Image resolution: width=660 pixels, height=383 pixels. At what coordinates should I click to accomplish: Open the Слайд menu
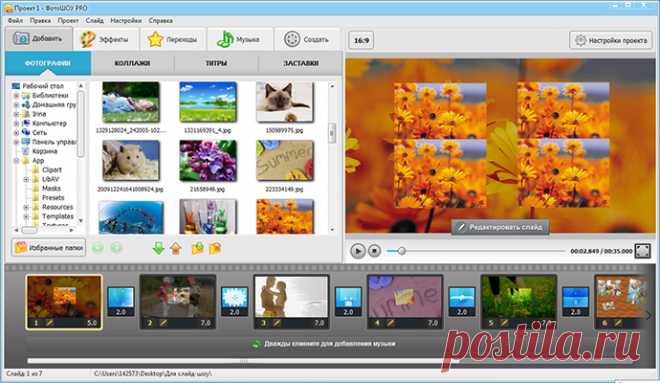(x=94, y=20)
